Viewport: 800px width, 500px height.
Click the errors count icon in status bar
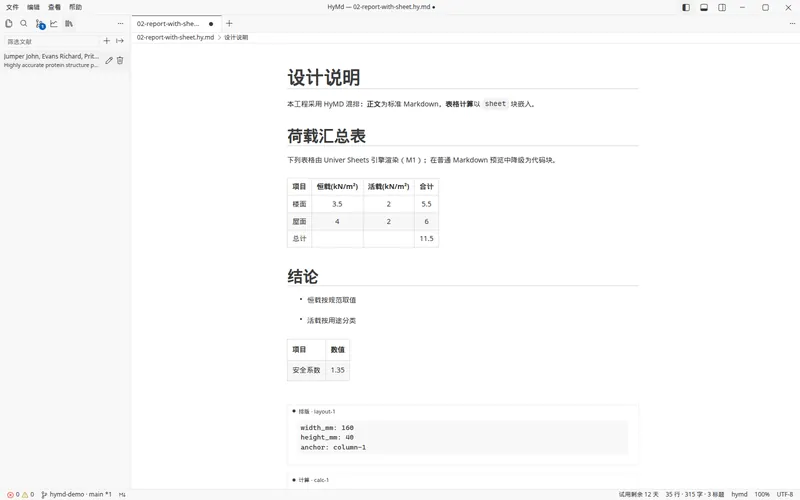(x=13, y=494)
